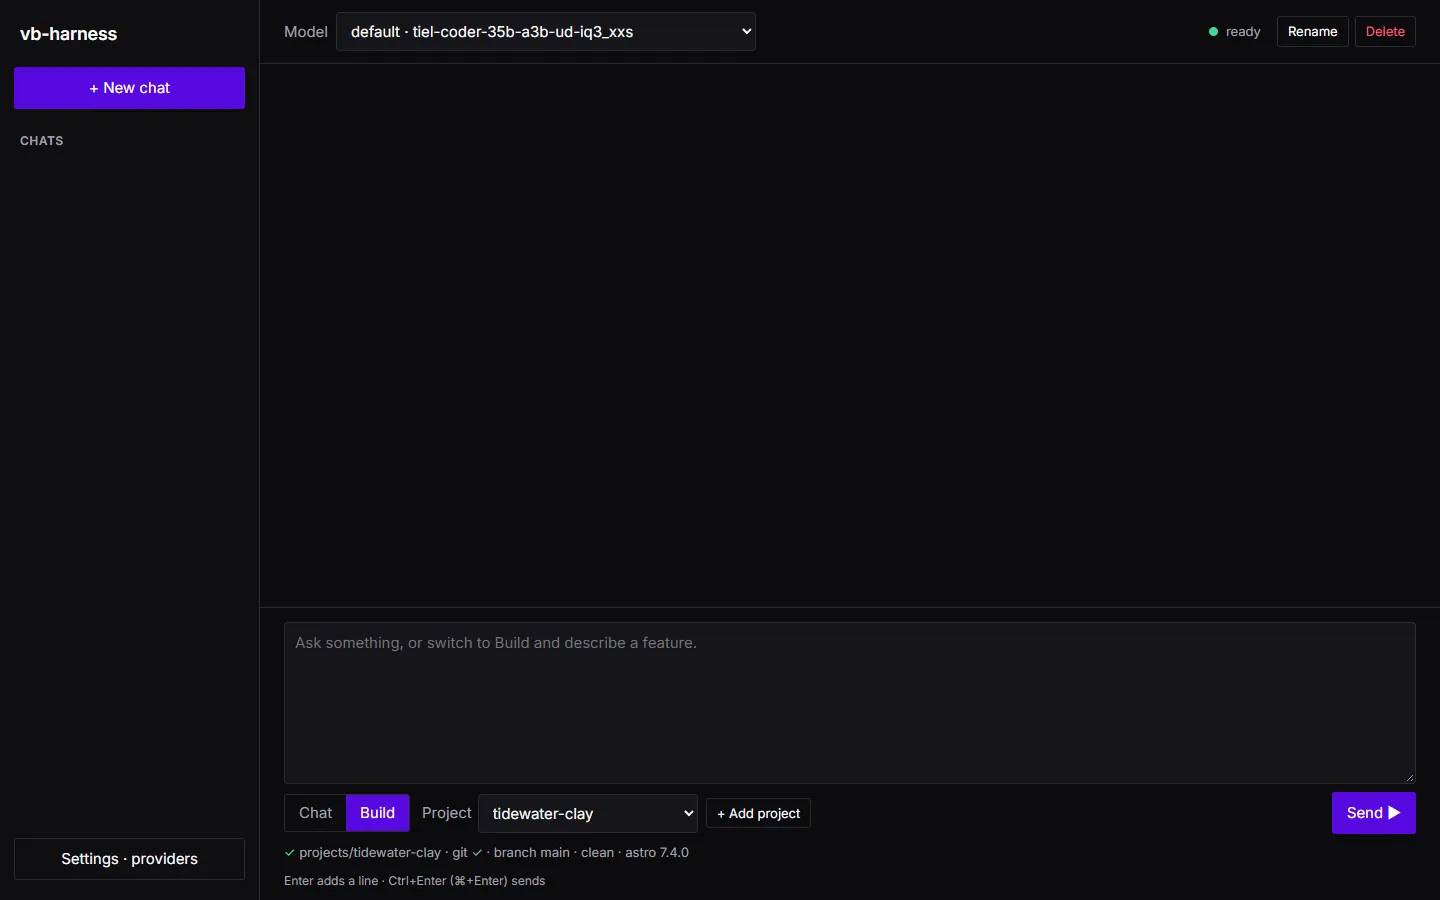
Task: Delete the current chat
Action: point(1385,32)
